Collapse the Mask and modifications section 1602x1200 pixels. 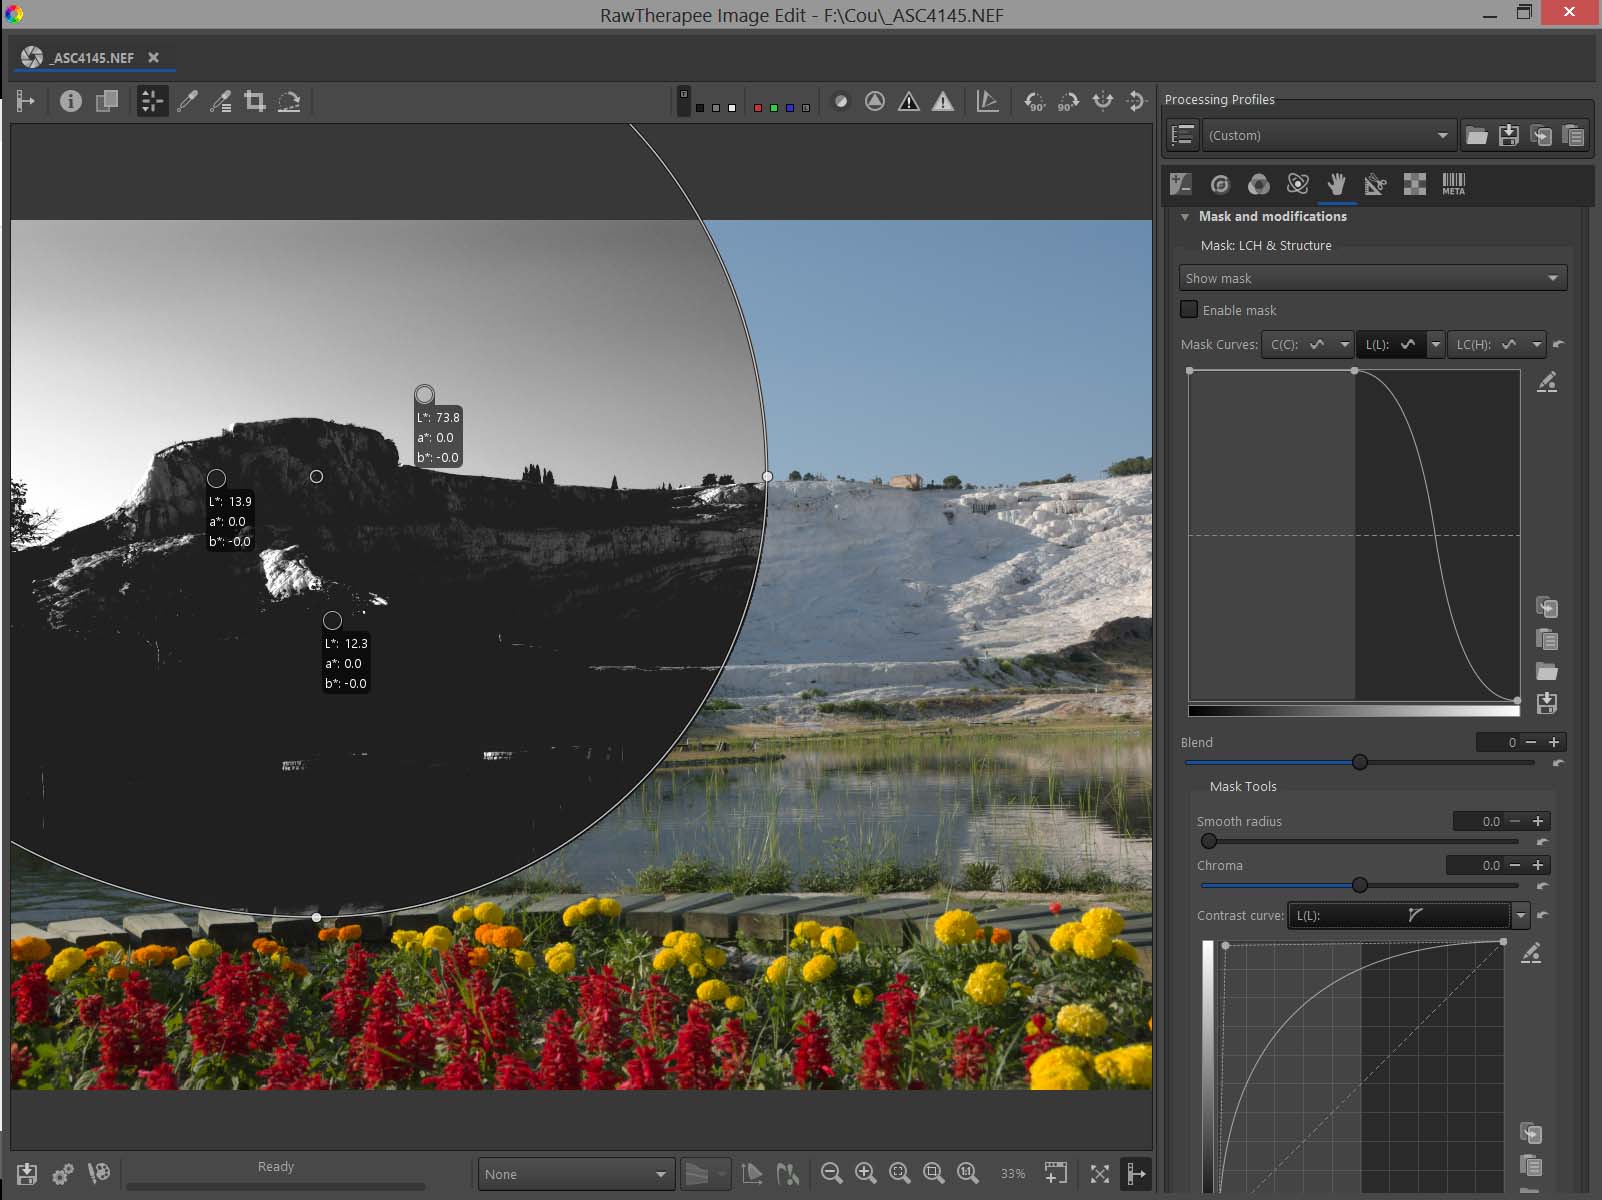coord(1185,217)
